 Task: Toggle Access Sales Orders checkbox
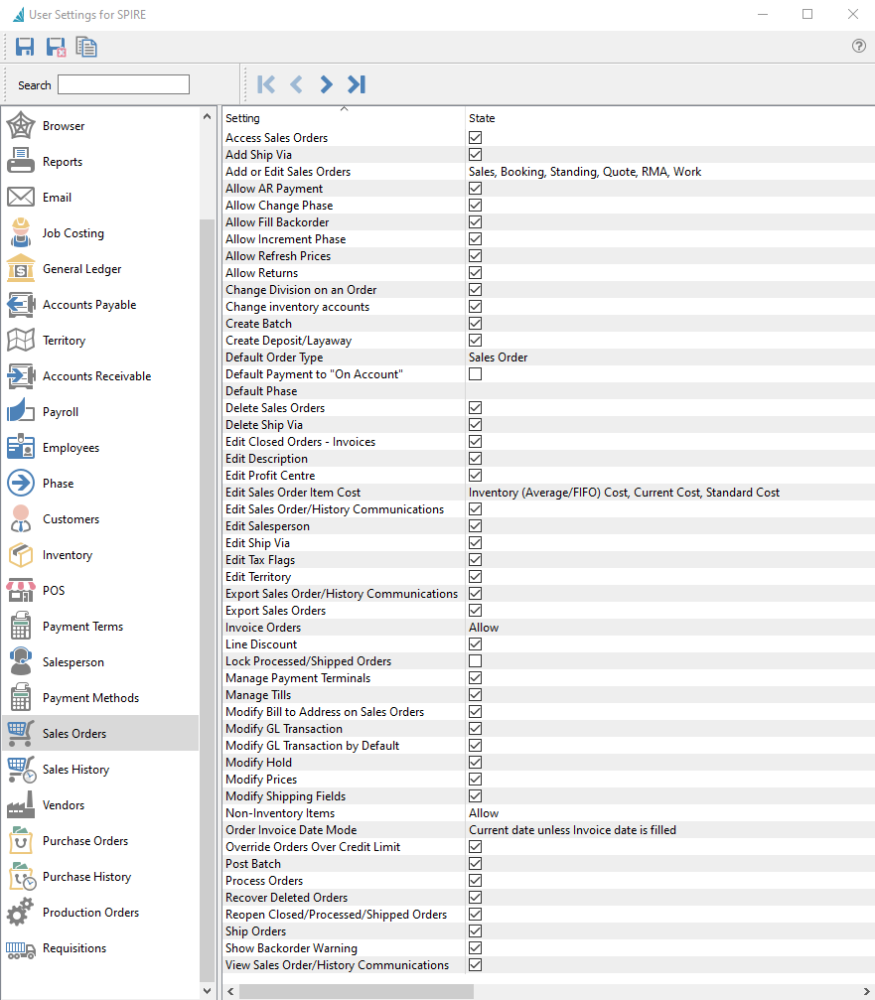click(x=475, y=138)
